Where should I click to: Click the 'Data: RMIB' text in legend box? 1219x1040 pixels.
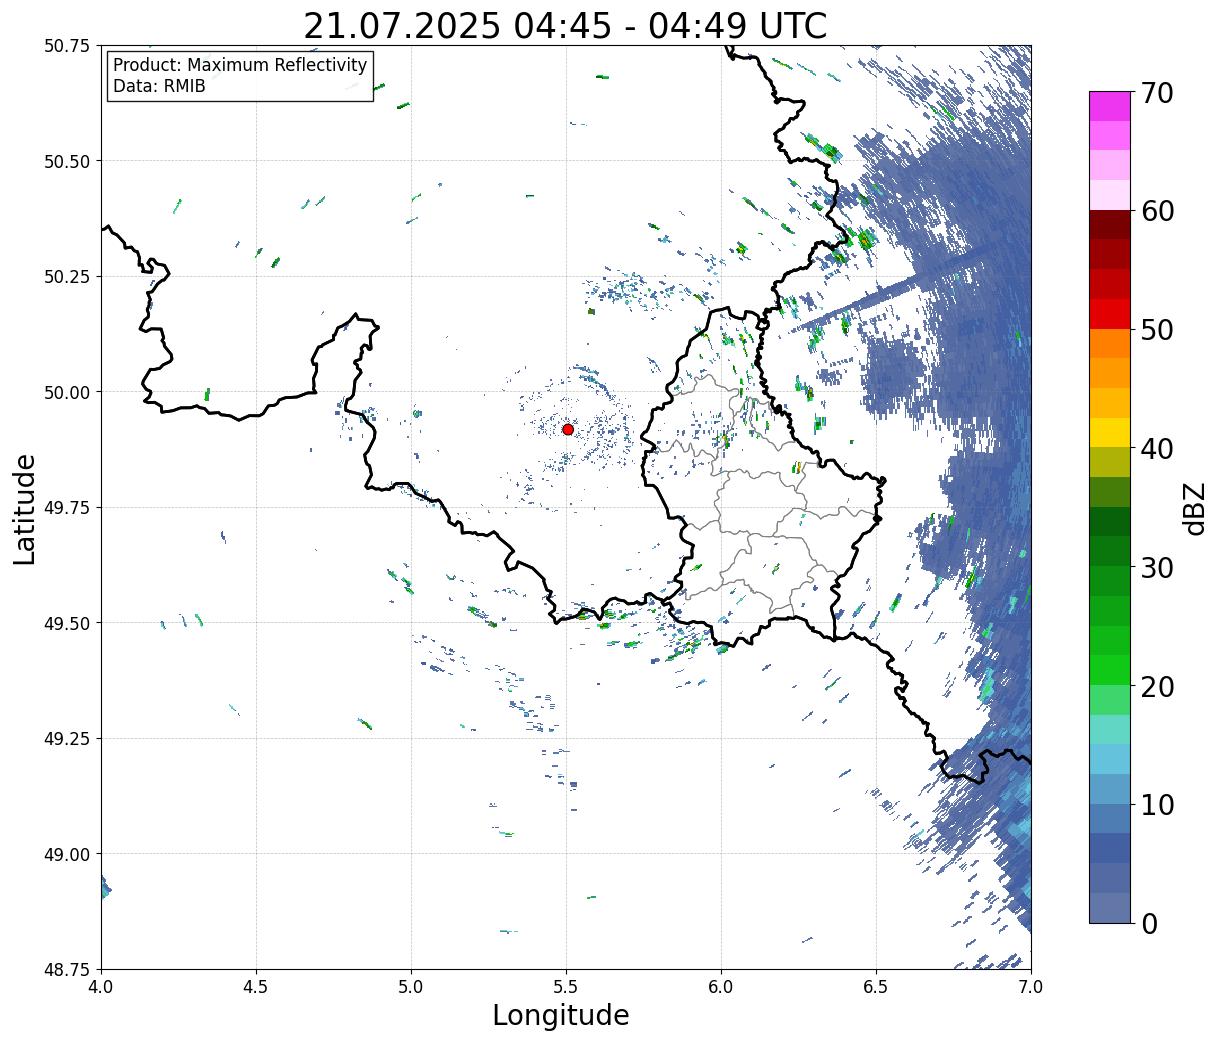coord(159,86)
